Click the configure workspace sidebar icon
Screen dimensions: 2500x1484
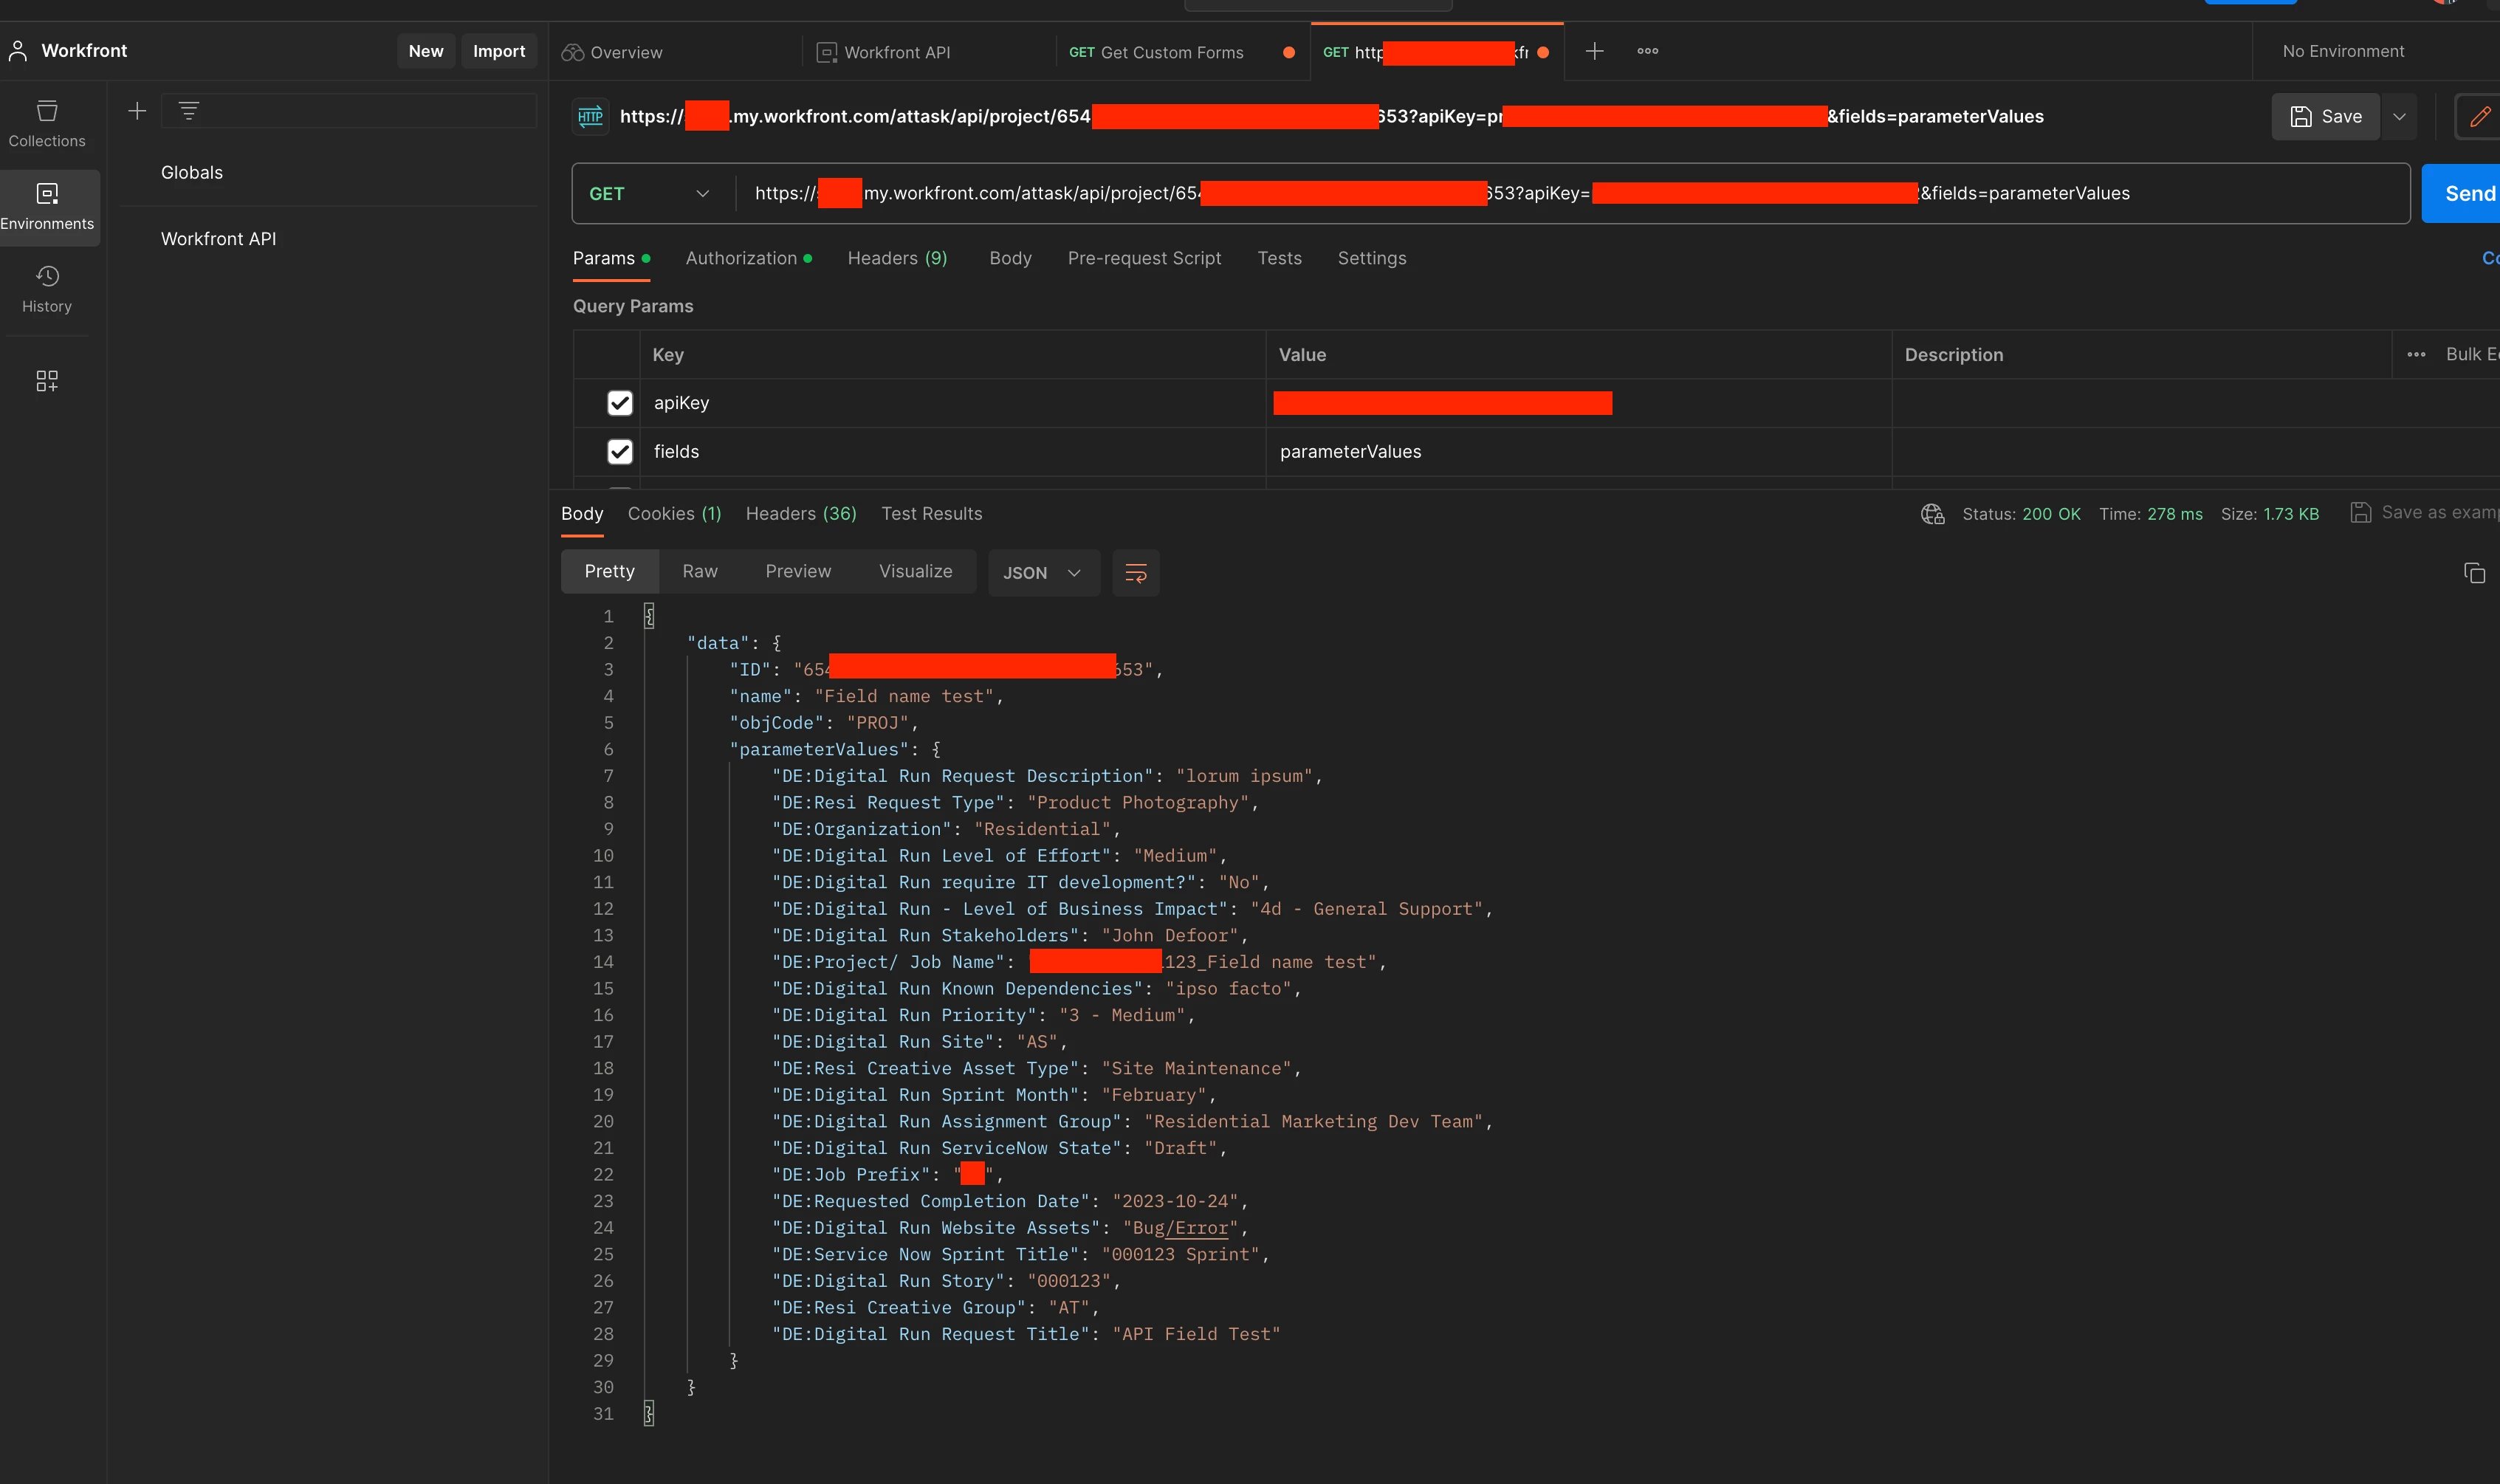[x=47, y=380]
